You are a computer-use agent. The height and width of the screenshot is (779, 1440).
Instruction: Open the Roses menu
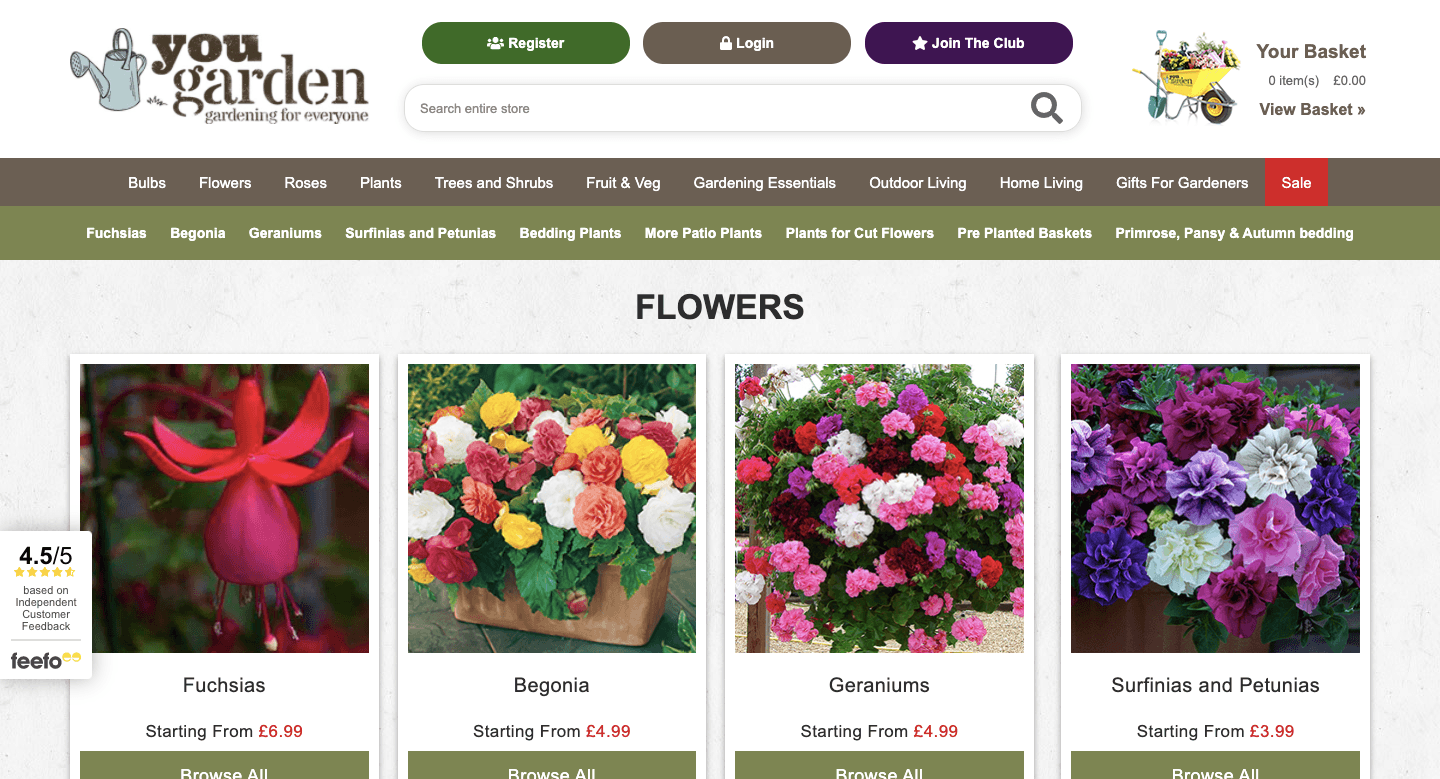point(306,183)
